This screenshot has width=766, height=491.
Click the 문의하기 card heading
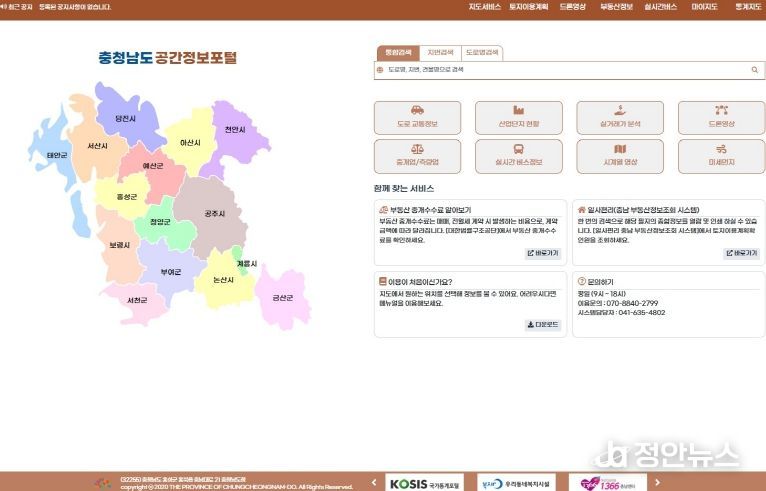click(x=600, y=282)
